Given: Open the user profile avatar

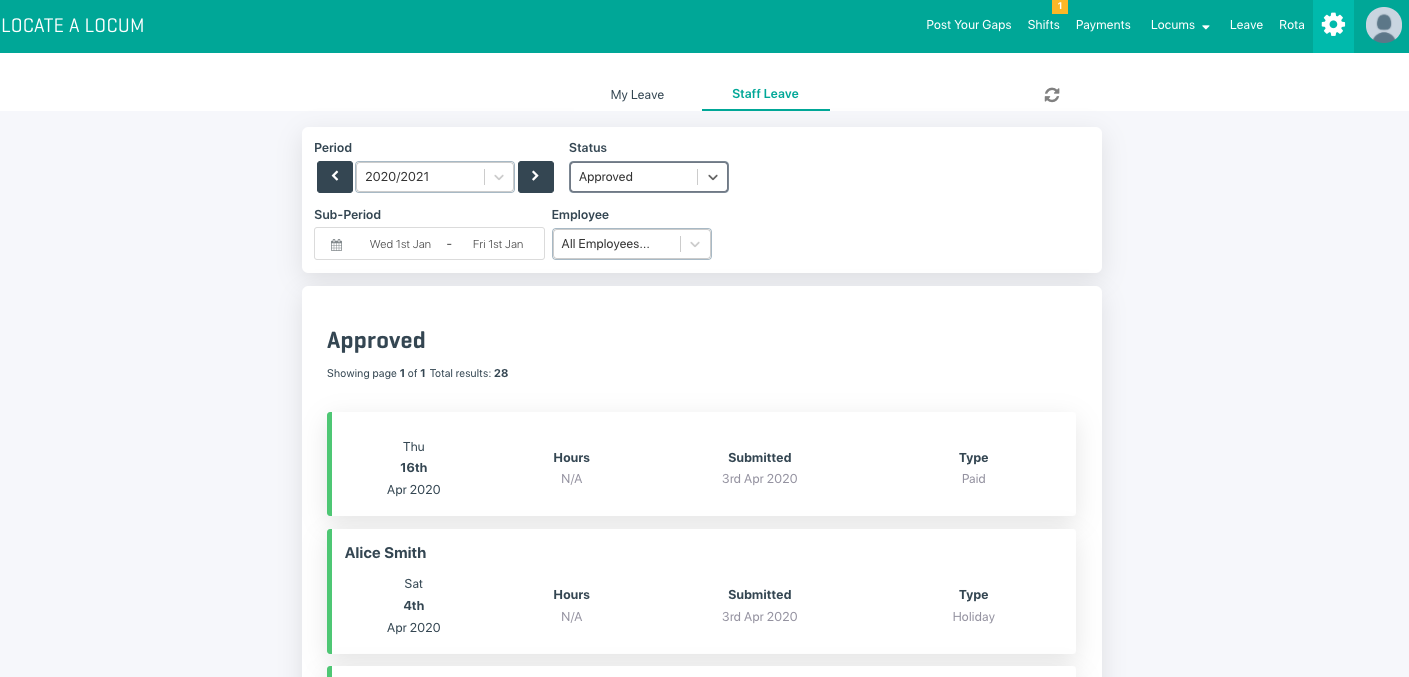Looking at the screenshot, I should [1384, 25].
